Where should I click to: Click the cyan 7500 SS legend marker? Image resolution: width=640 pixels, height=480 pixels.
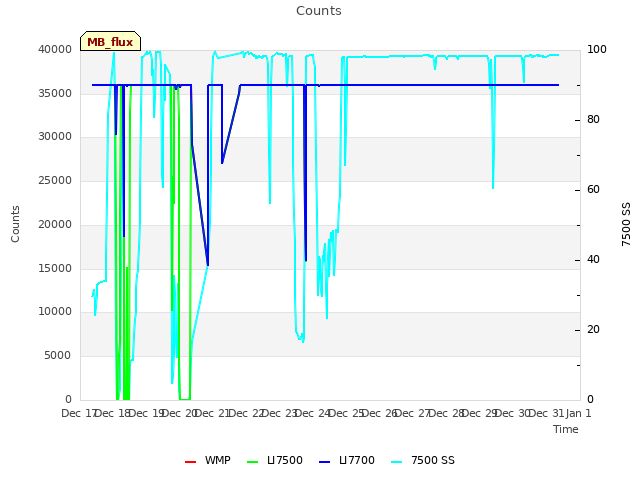(397, 462)
